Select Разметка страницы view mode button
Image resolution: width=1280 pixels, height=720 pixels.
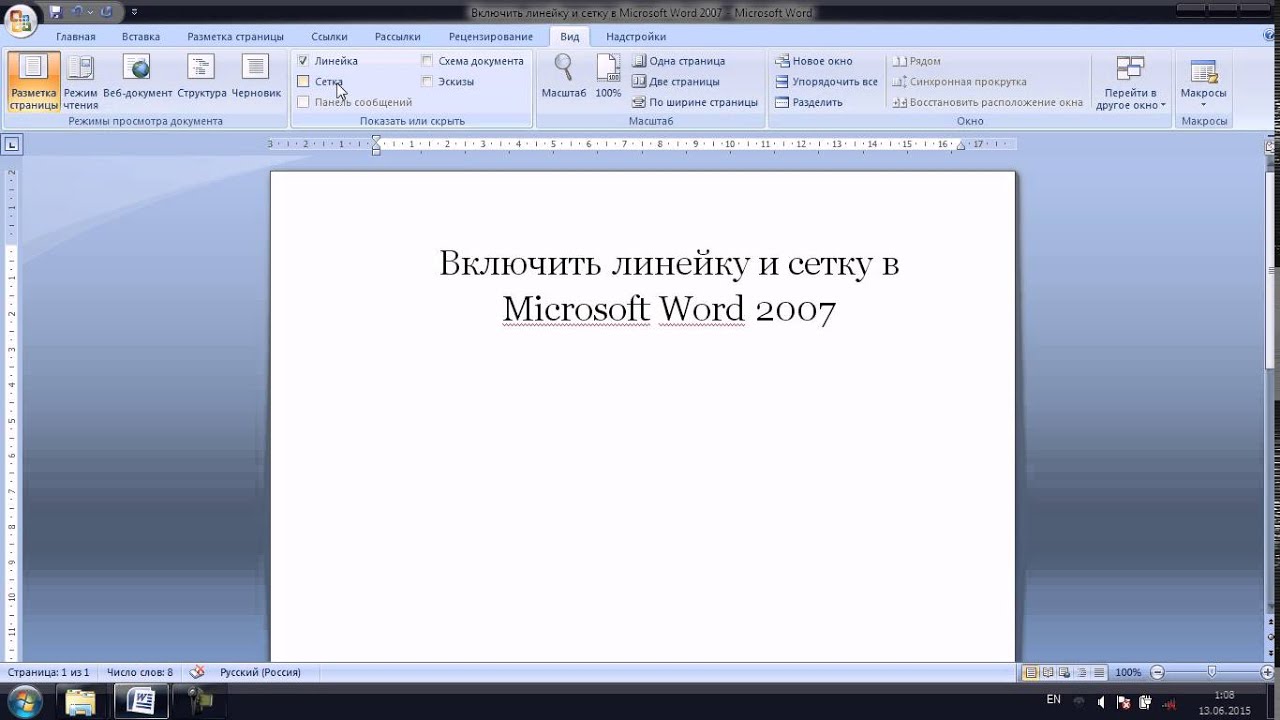(34, 82)
